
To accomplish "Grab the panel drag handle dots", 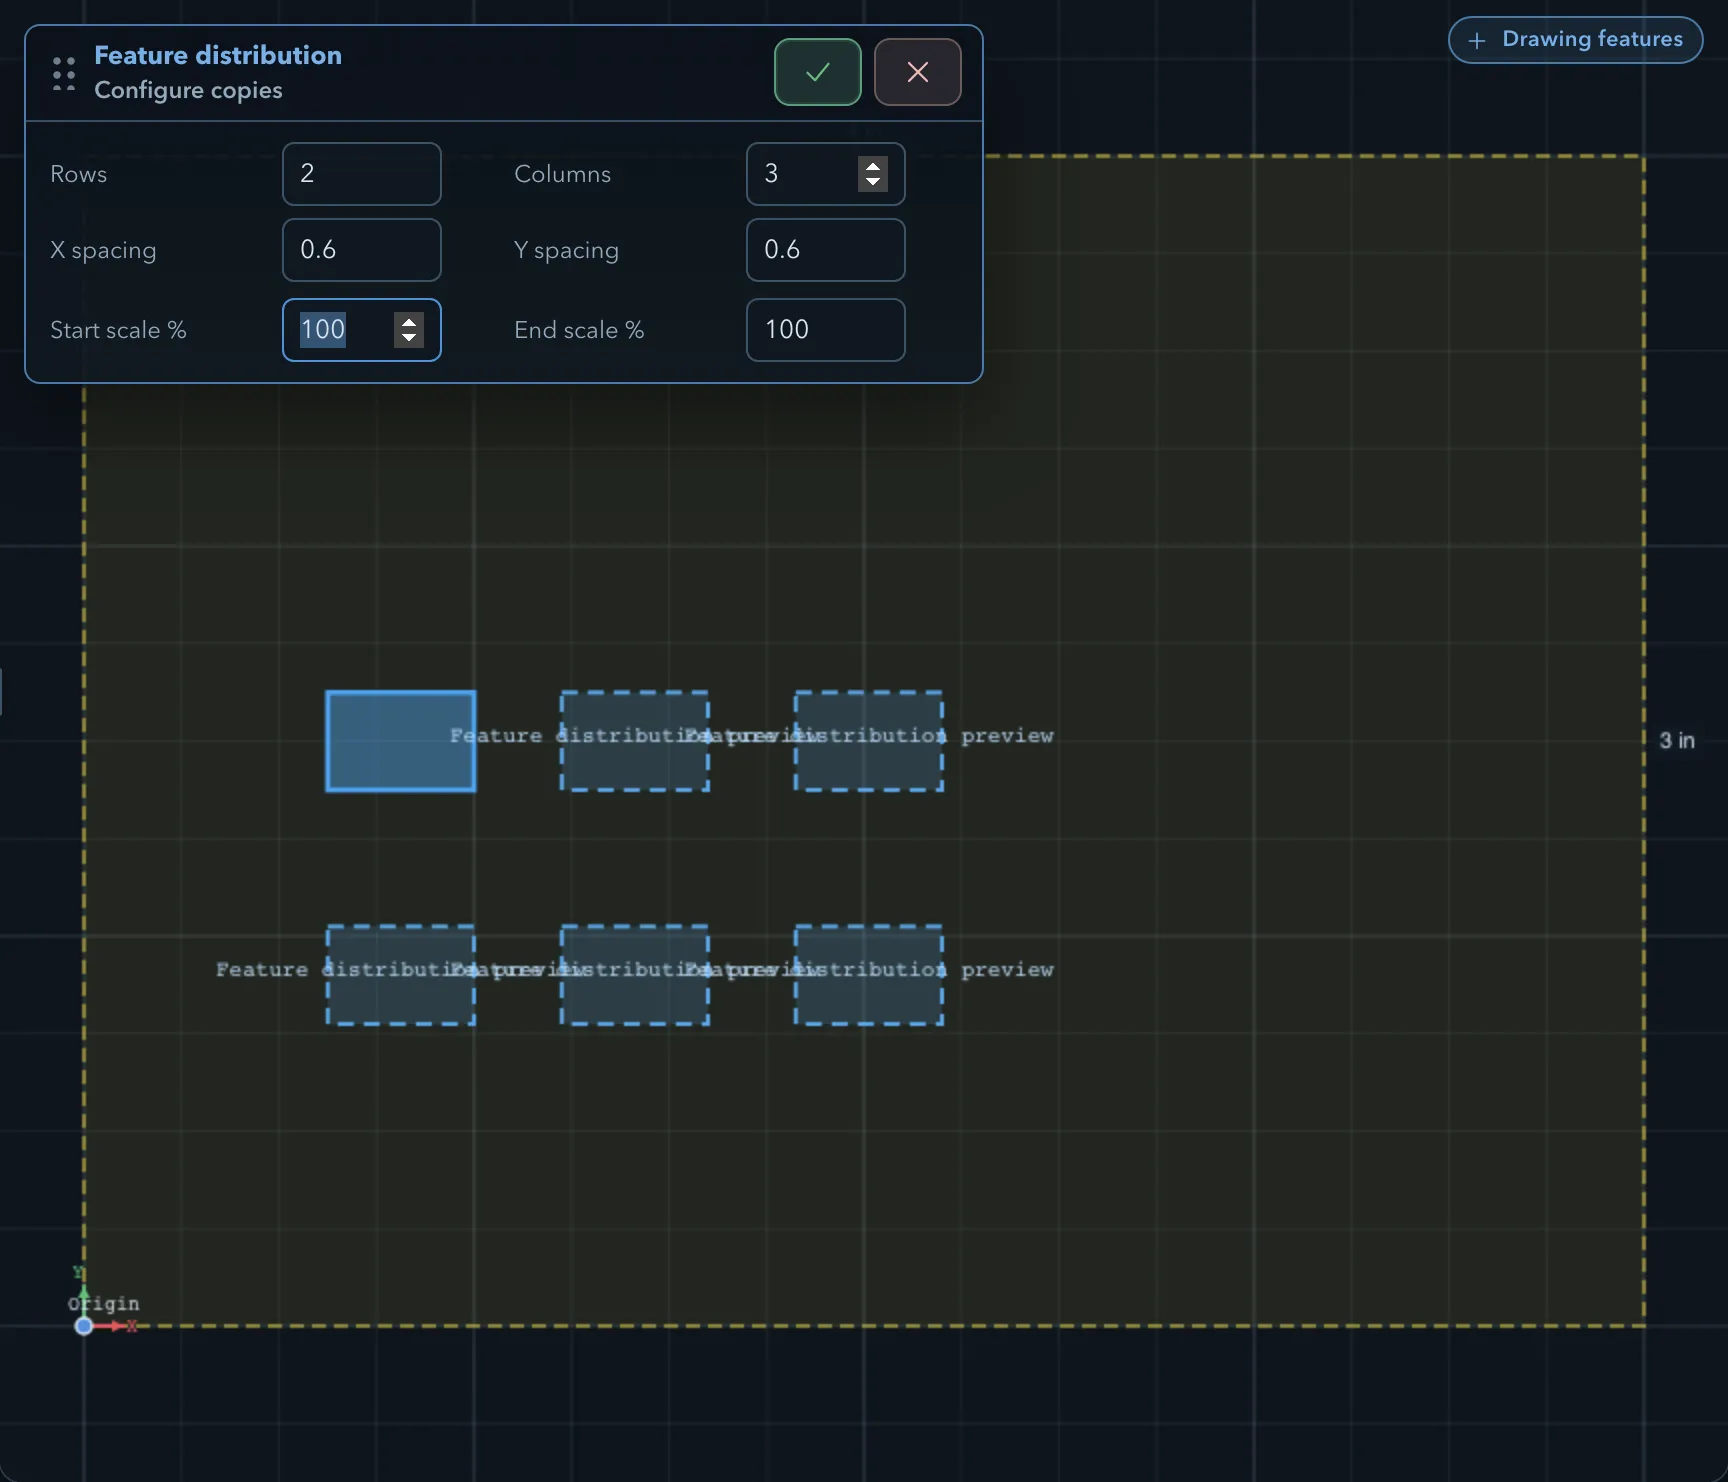I will click(x=64, y=73).
